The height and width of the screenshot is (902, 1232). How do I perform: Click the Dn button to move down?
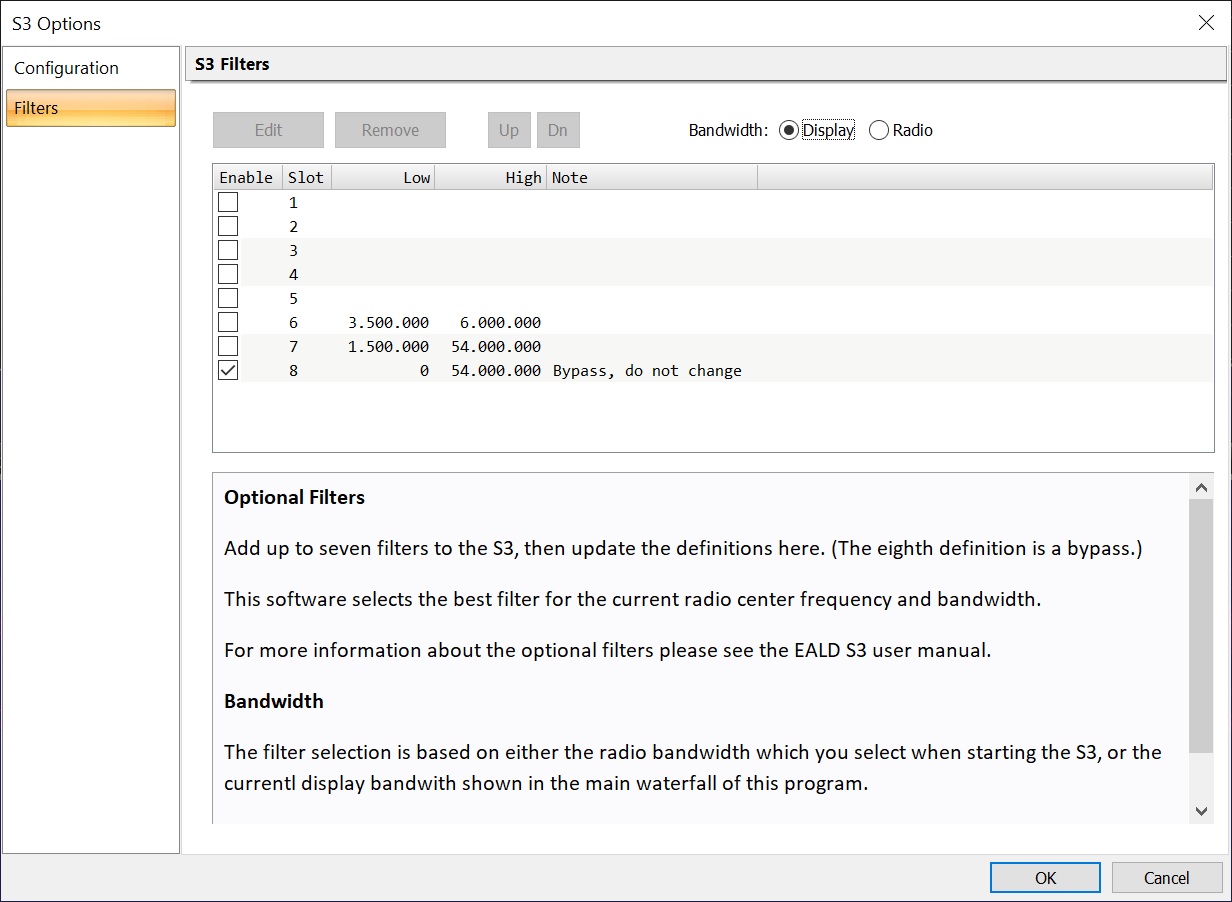(558, 130)
